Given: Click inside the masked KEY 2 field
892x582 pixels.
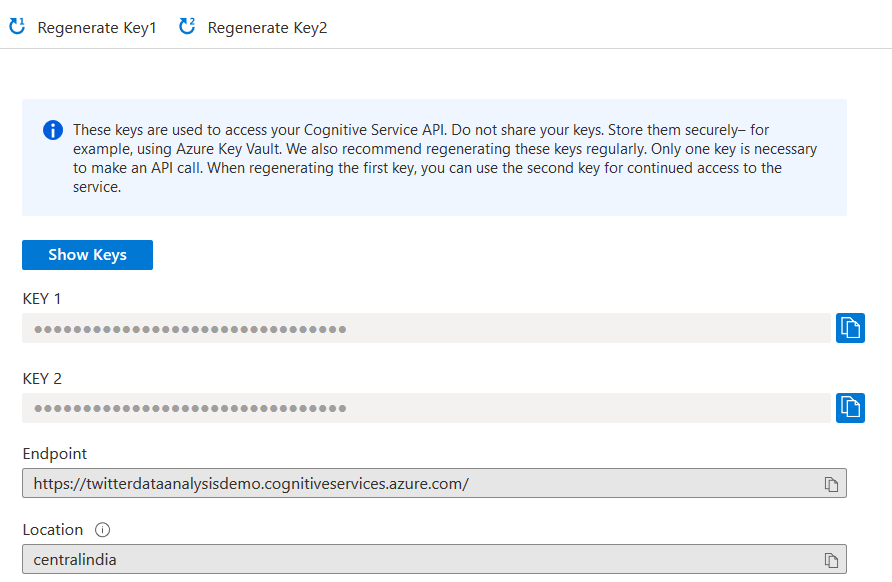Looking at the screenshot, I should pyautogui.click(x=426, y=408).
